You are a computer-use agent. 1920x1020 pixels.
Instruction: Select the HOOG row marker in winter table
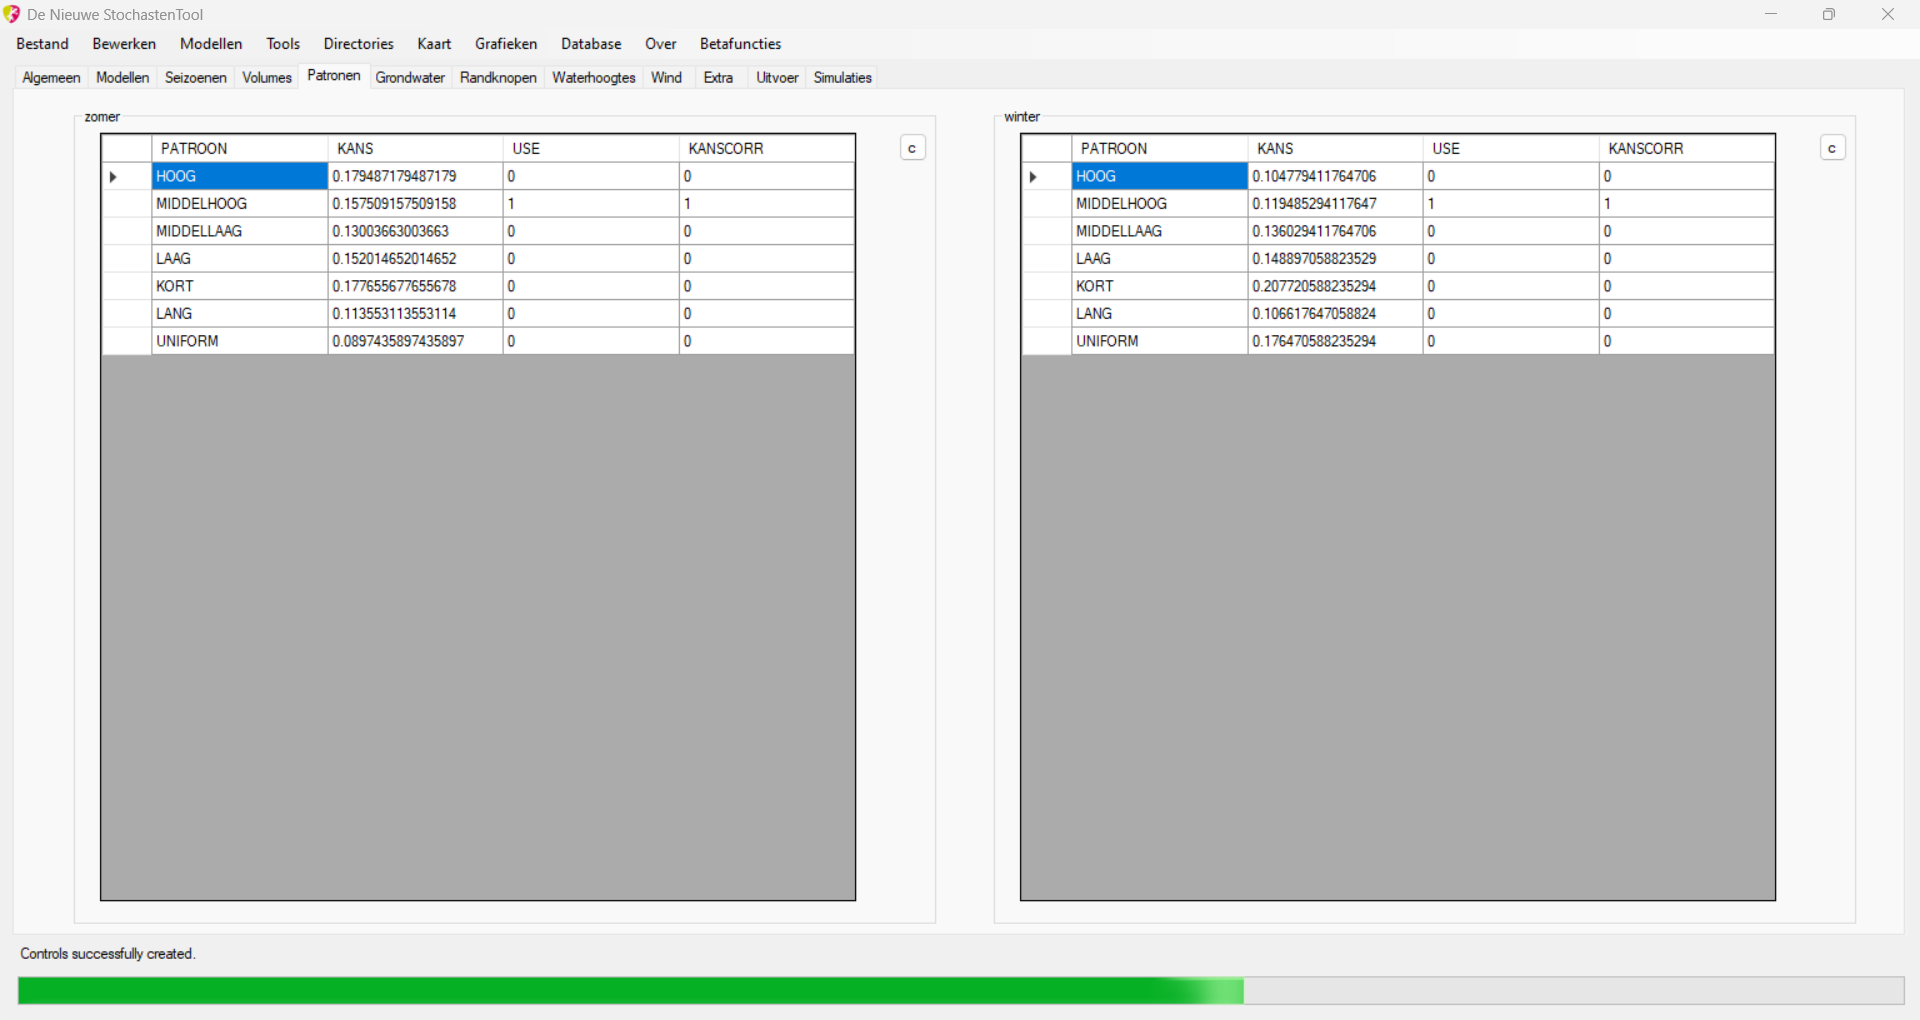[x=1047, y=176]
